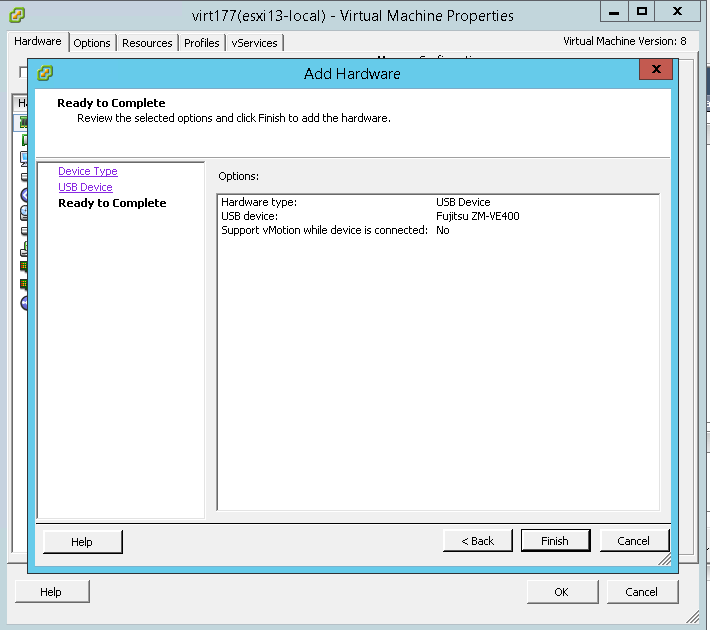Click 'Virtual Machine Version: 8' label
The height and width of the screenshot is (630, 710).
point(624,41)
